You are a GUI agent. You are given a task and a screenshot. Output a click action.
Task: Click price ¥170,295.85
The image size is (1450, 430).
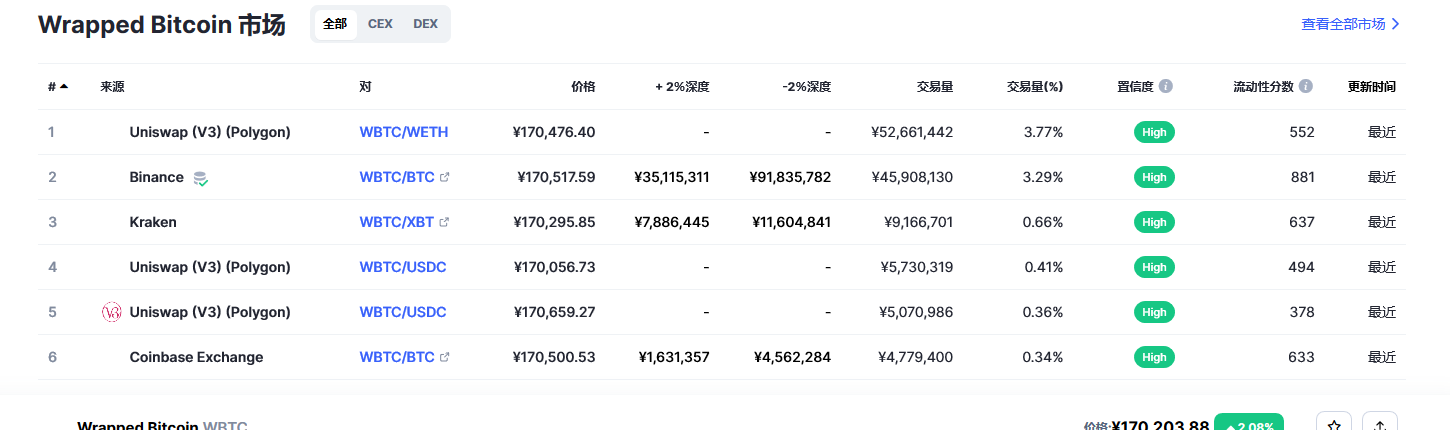point(554,222)
